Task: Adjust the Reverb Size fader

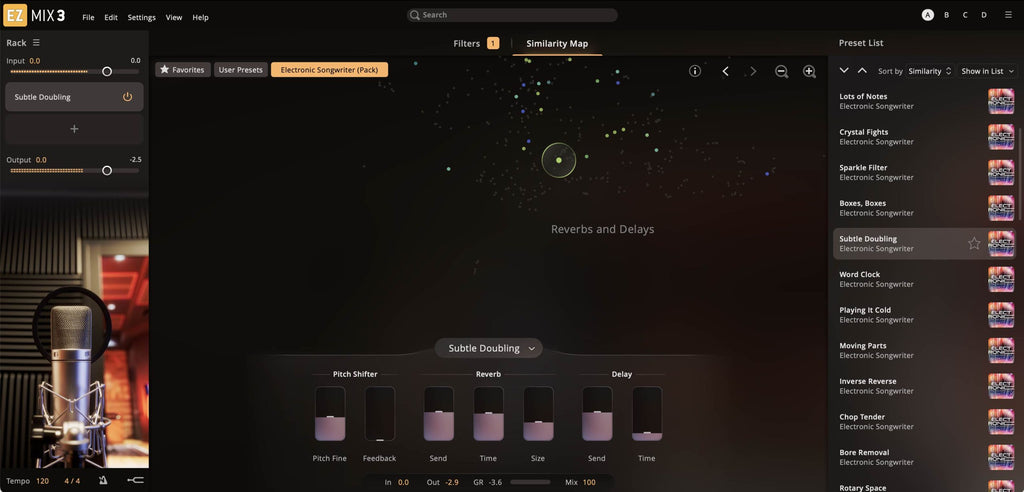Action: (537, 414)
